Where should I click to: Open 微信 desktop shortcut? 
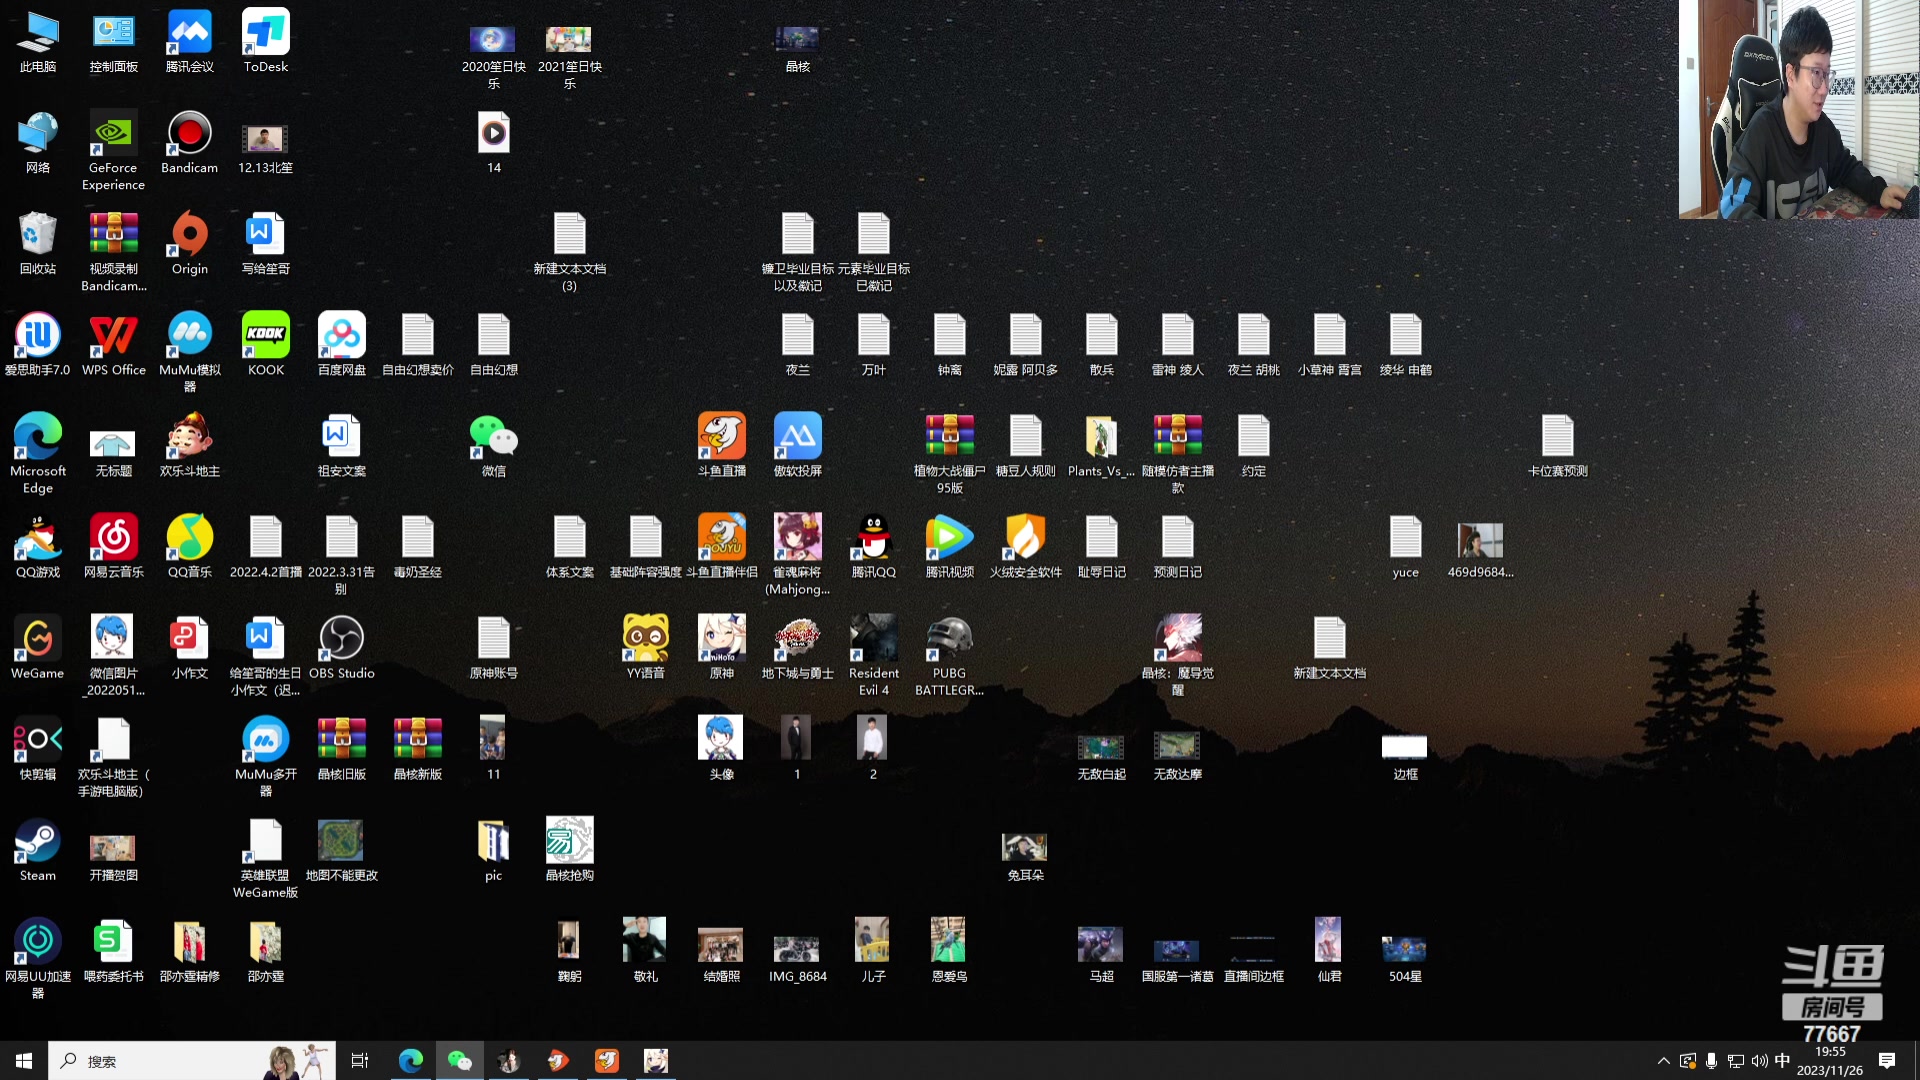tap(494, 445)
